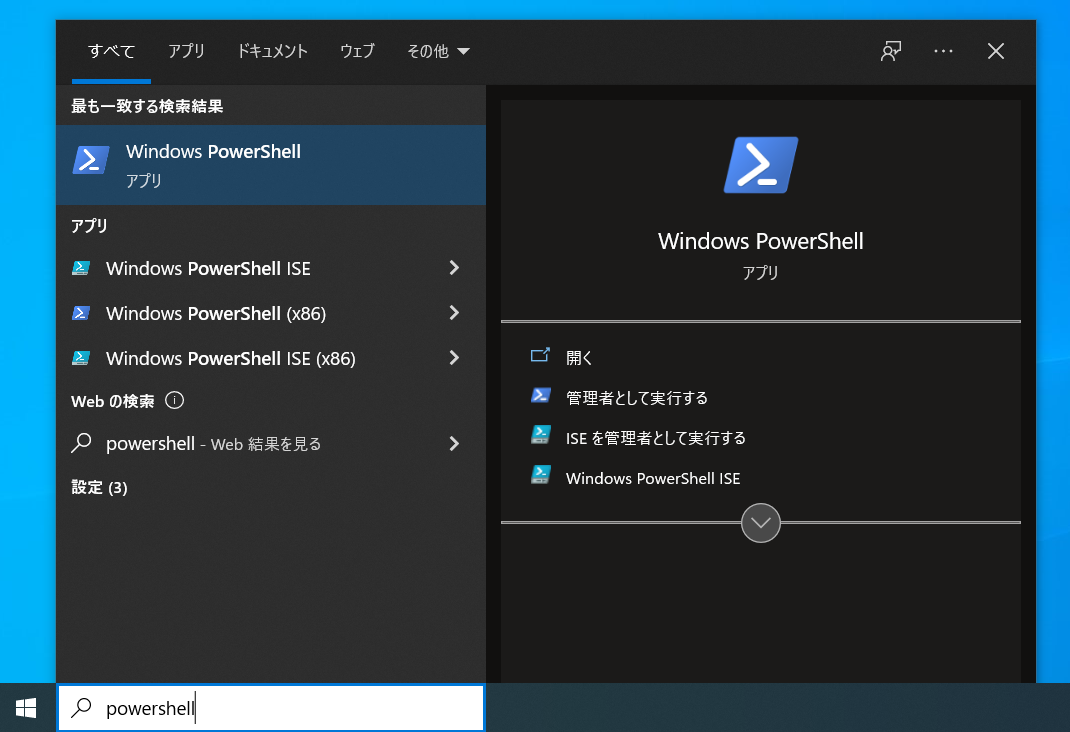
Task: Switch to the アプリ tab
Action: click(x=186, y=51)
